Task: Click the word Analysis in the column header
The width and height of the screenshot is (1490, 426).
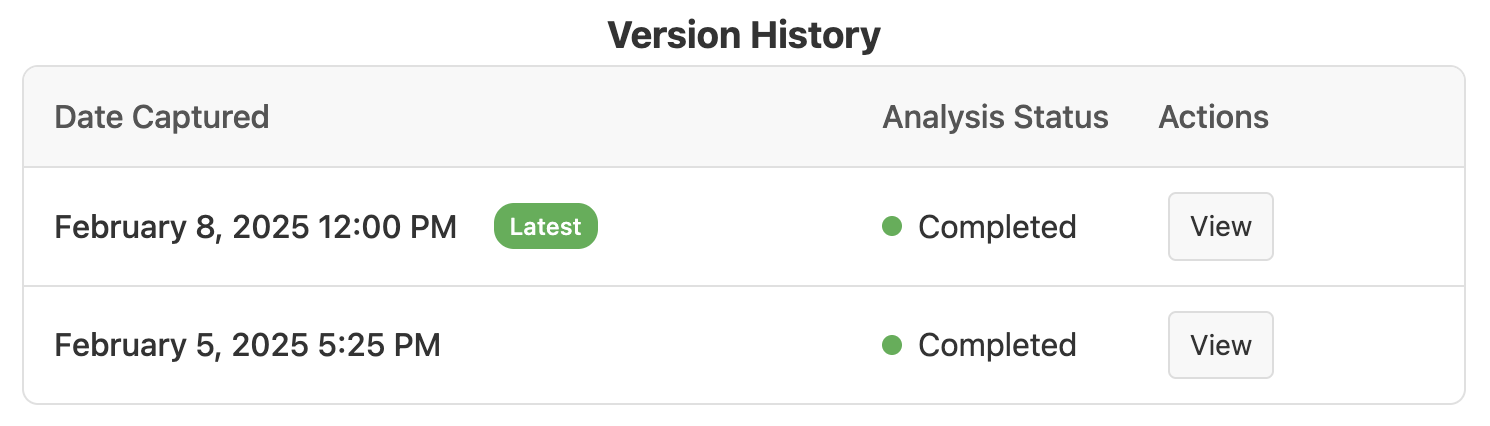Action: [x=943, y=117]
